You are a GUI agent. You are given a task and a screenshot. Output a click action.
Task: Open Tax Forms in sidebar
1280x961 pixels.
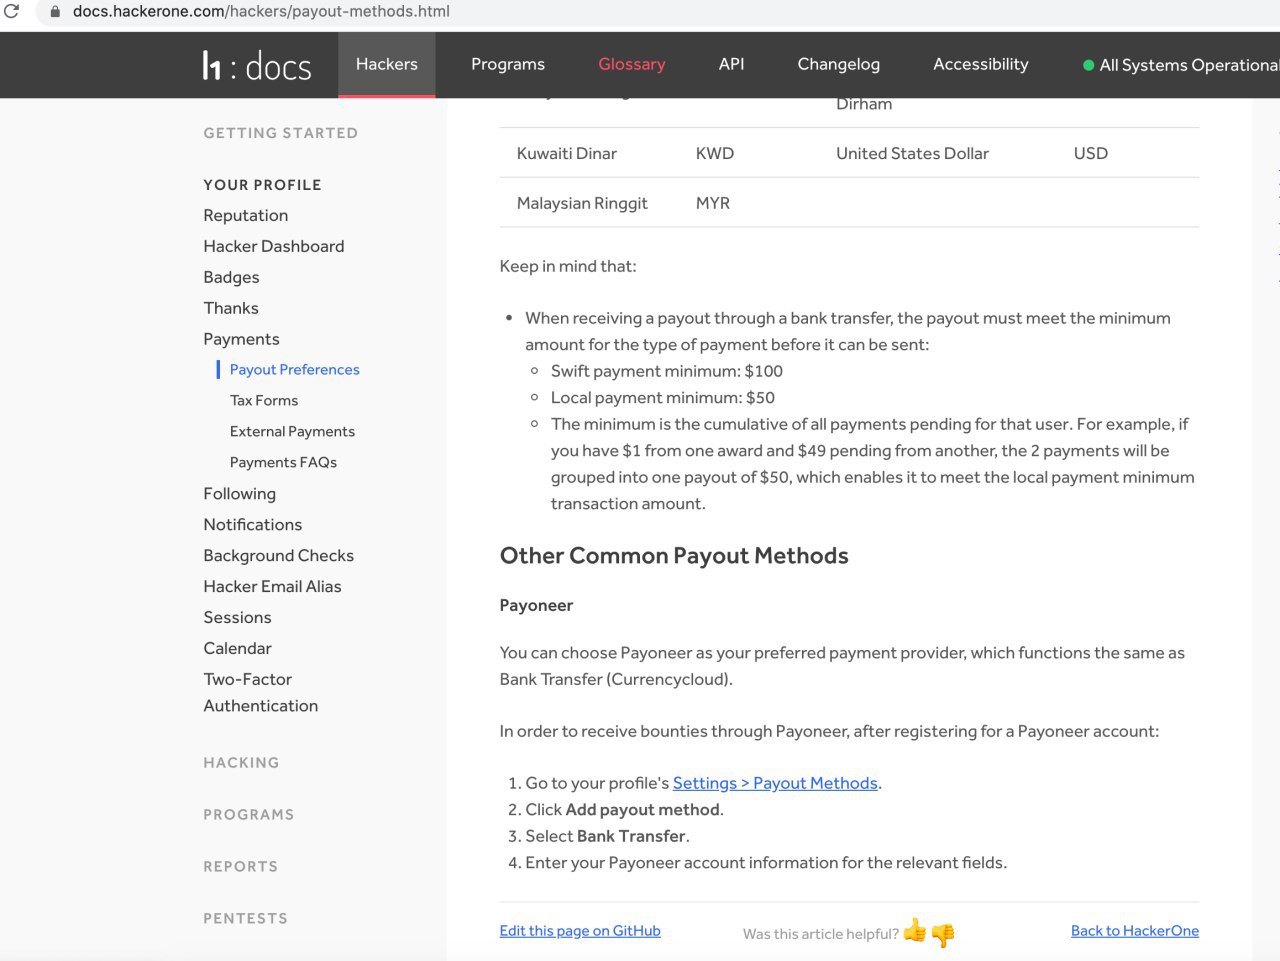coord(264,400)
